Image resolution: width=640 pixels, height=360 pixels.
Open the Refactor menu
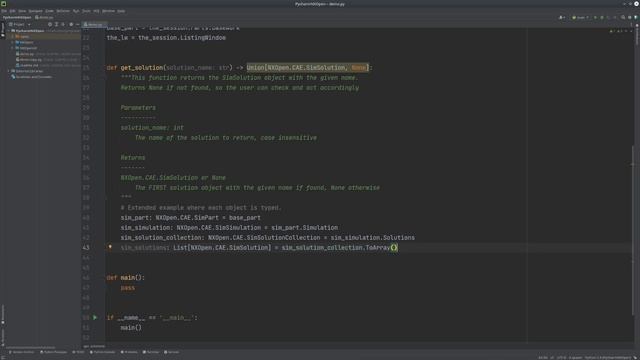63,11
